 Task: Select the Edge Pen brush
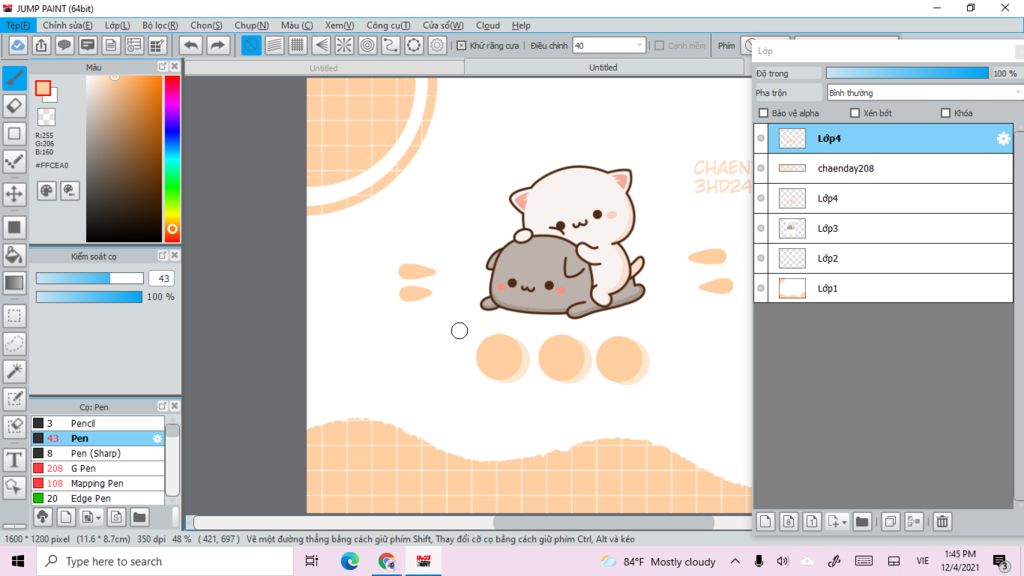(97, 498)
